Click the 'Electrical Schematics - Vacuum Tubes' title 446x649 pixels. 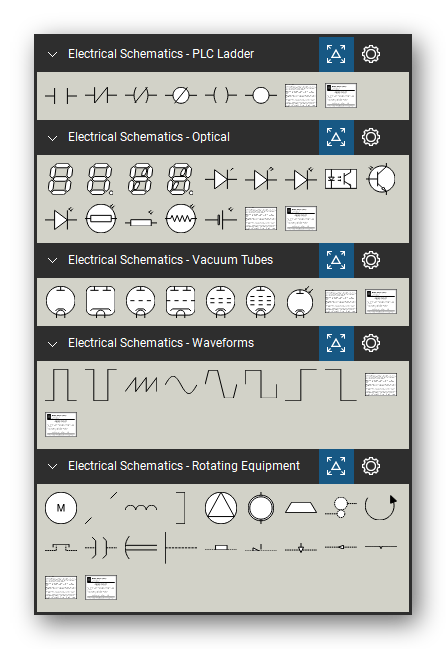170,260
